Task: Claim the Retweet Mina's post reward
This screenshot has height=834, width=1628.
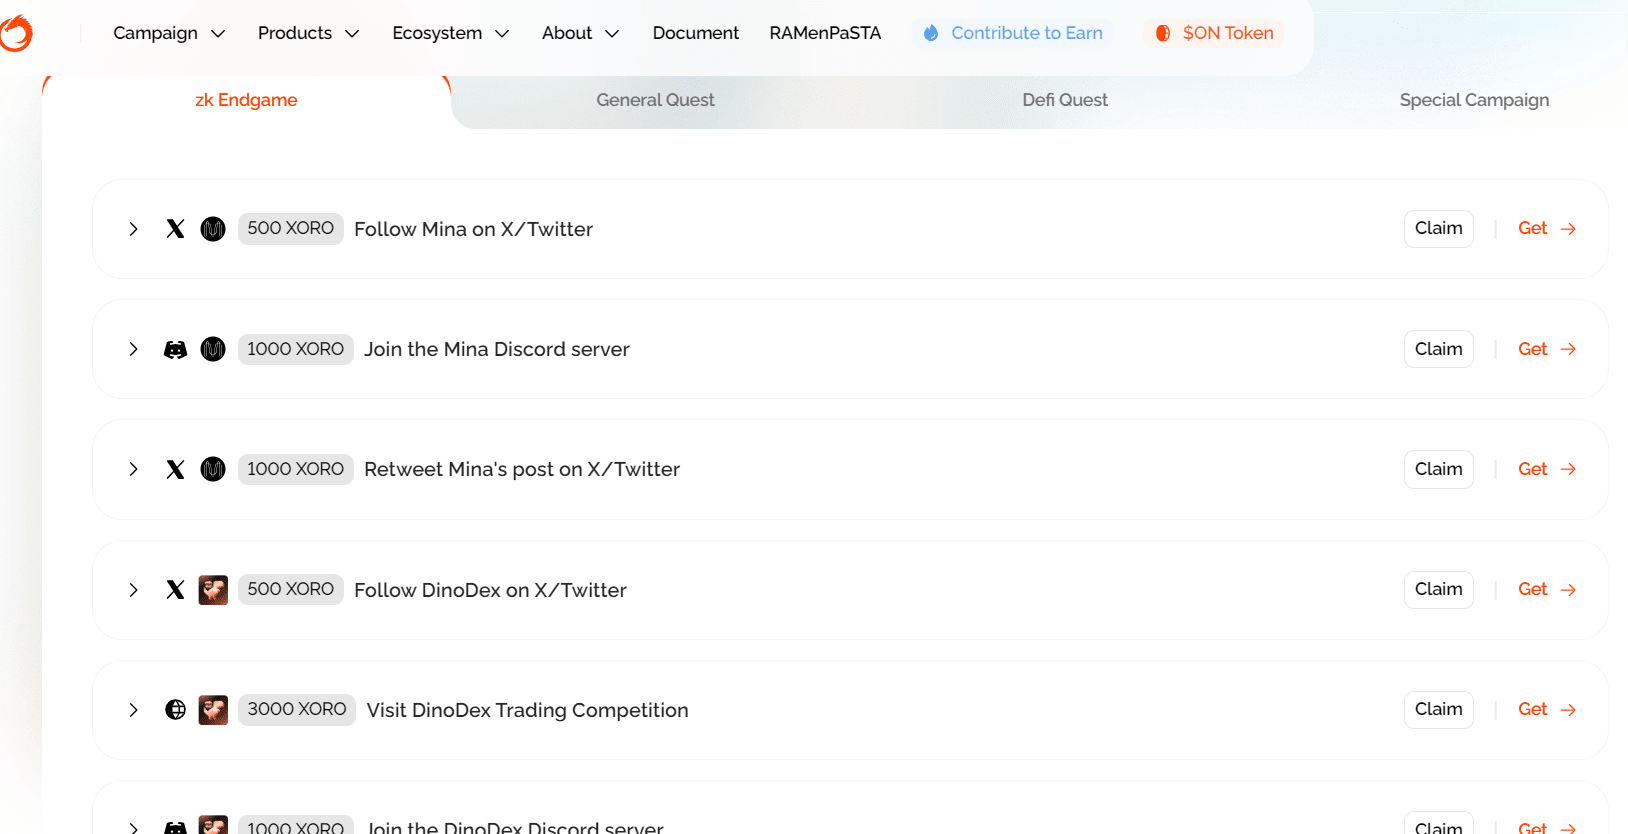Action: point(1438,469)
